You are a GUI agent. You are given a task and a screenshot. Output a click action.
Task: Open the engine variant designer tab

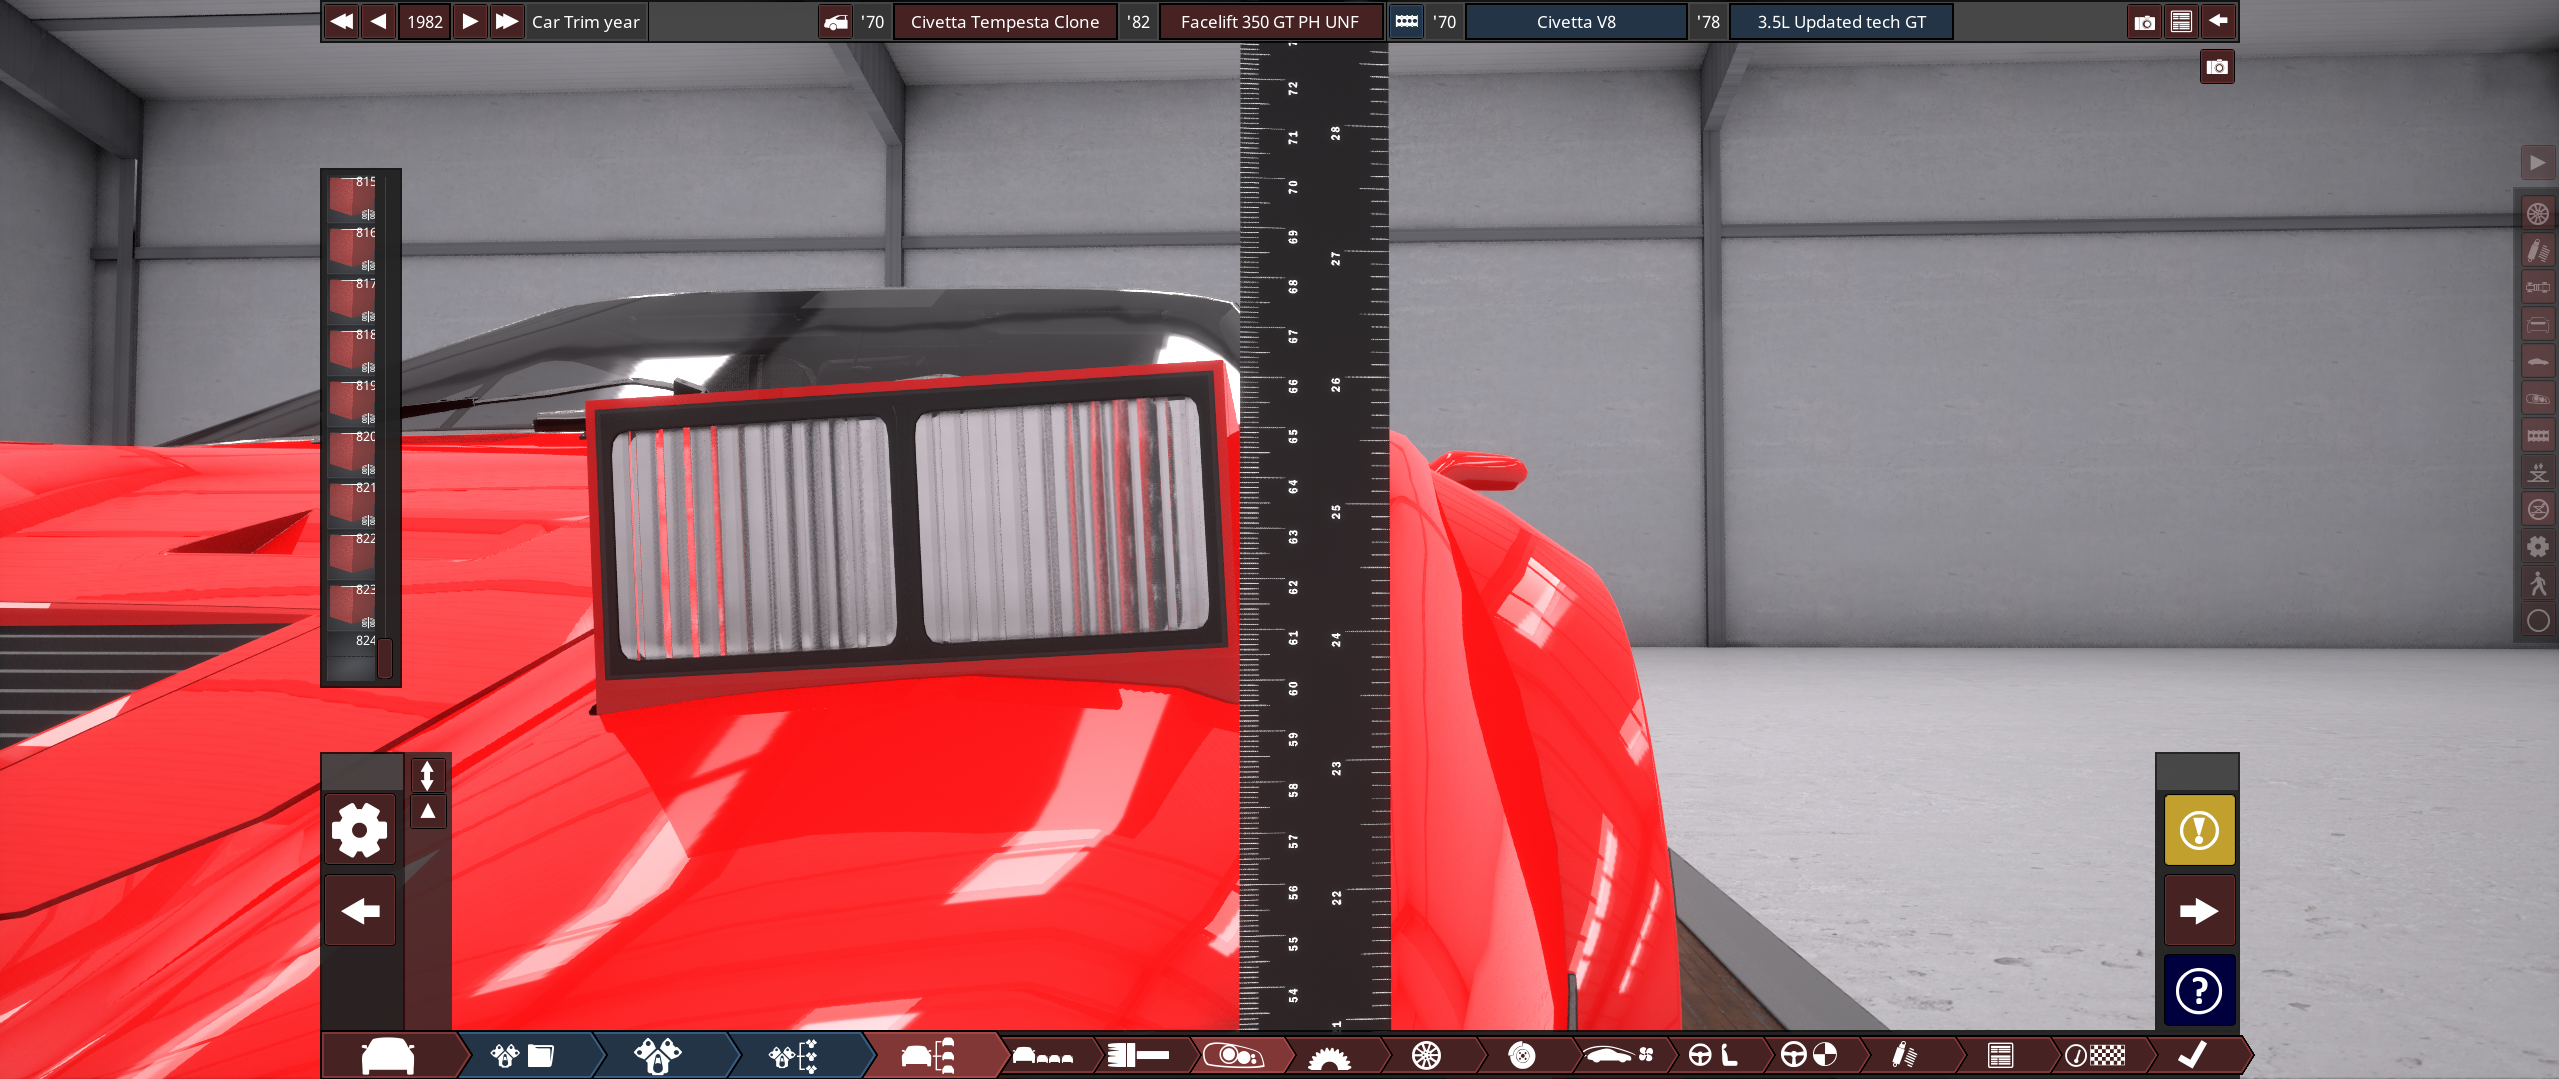[657, 1055]
